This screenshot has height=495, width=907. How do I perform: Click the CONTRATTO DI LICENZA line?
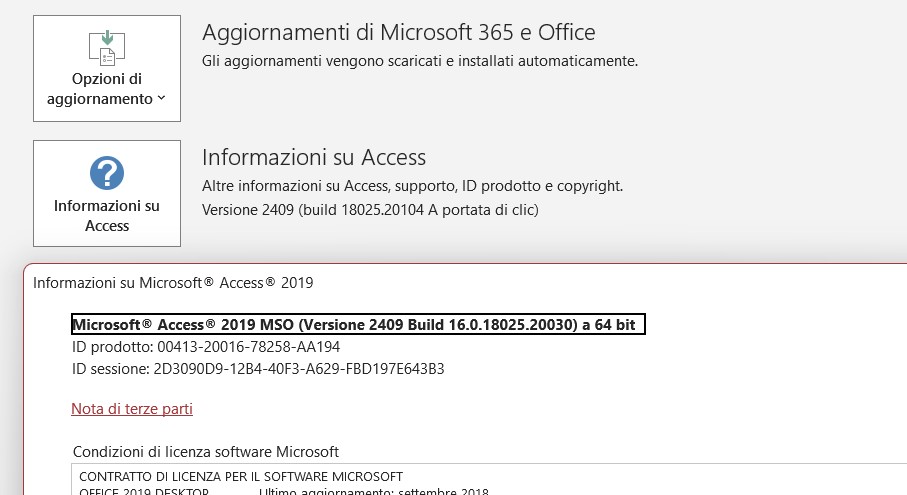[240, 476]
